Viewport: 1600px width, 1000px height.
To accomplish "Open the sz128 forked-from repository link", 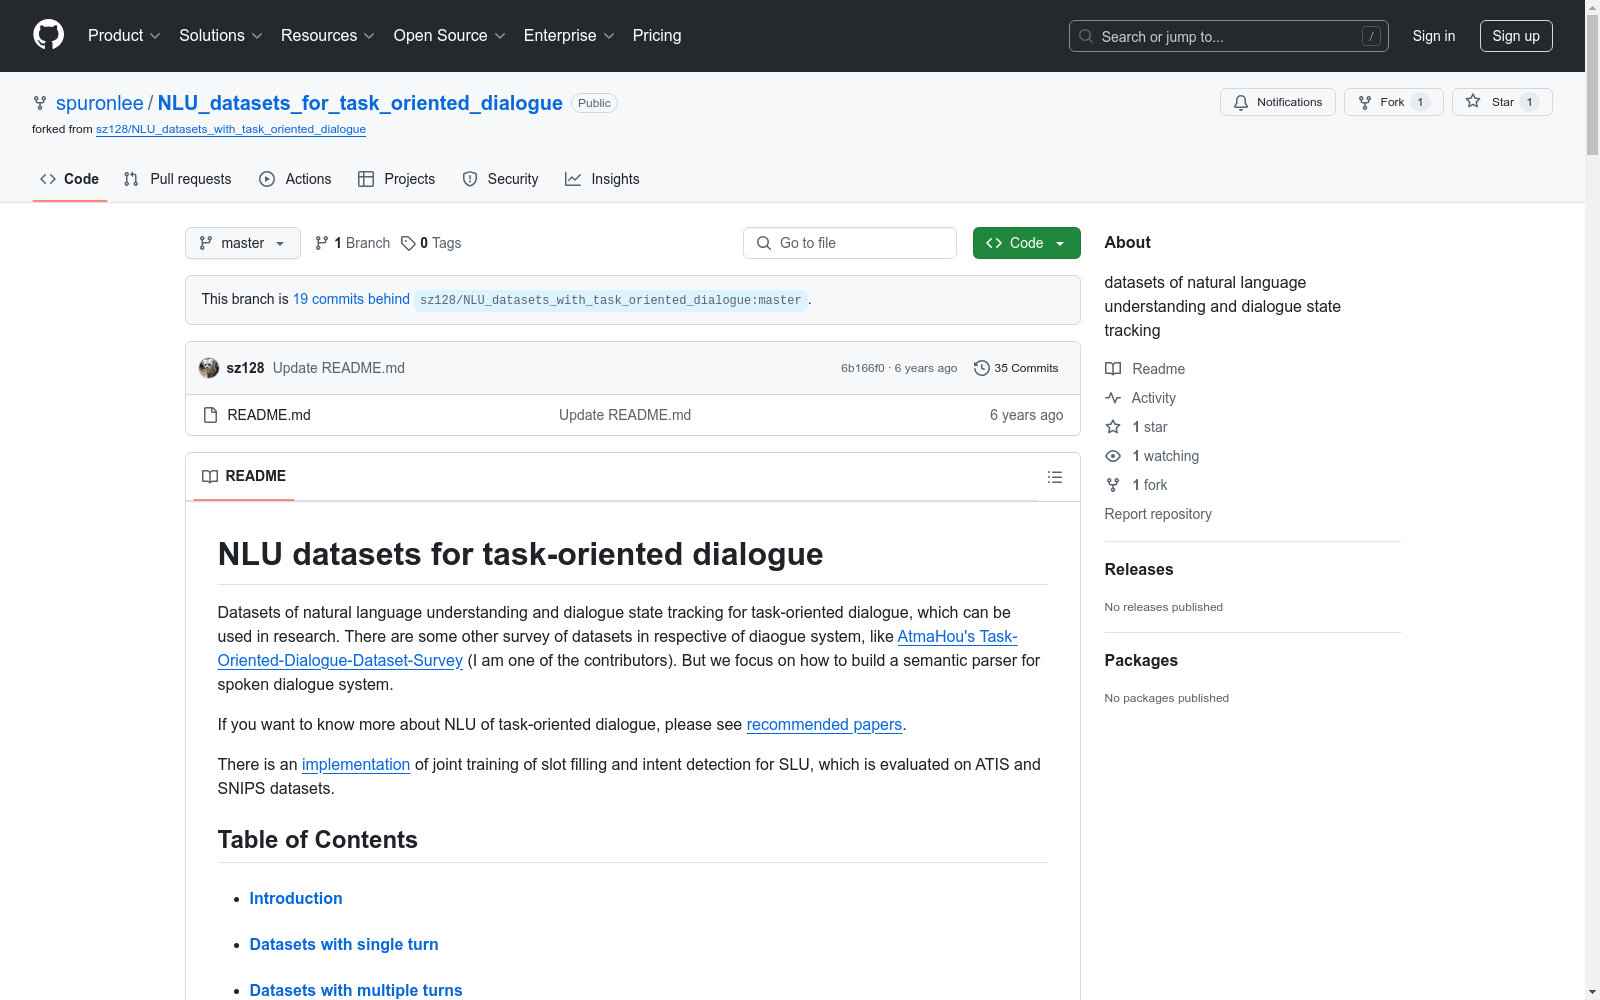I will pos(231,129).
